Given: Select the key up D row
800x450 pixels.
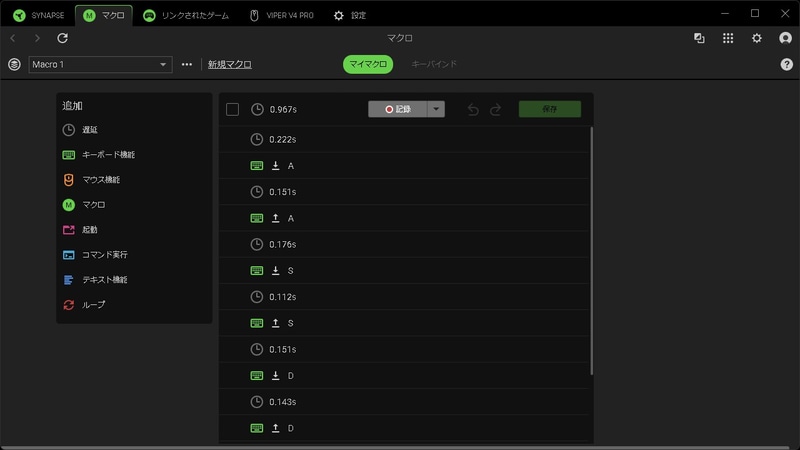Looking at the screenshot, I should [x=404, y=428].
